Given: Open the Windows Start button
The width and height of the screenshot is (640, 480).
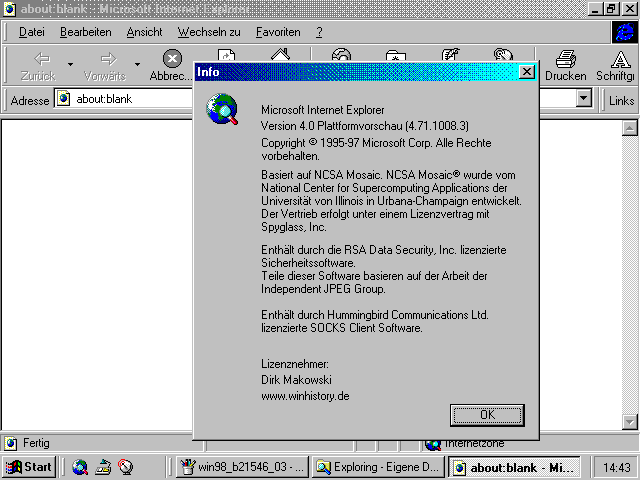Looking at the screenshot, I should (x=29, y=467).
